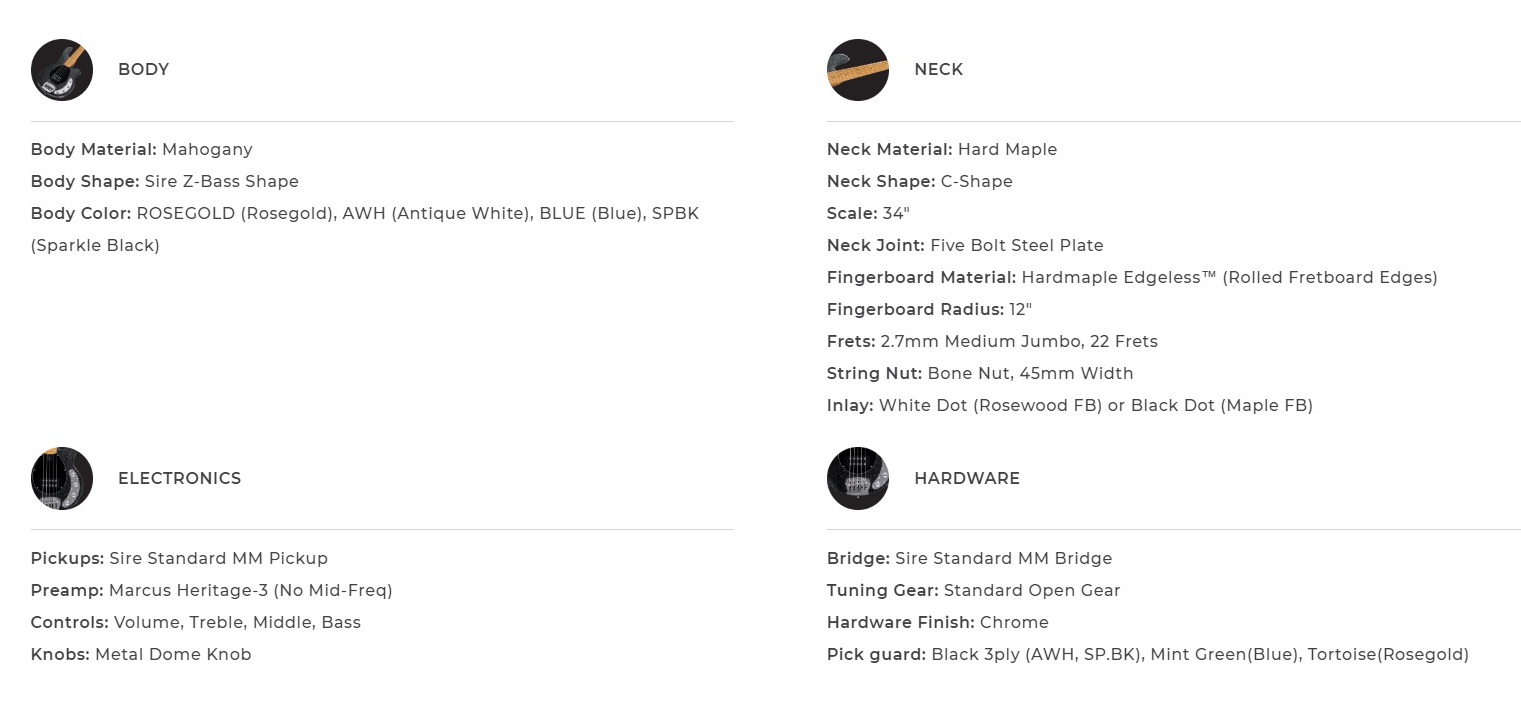This screenshot has width=1521, height=702.
Task: Click the ELECTRONICS section heading
Action: [179, 478]
